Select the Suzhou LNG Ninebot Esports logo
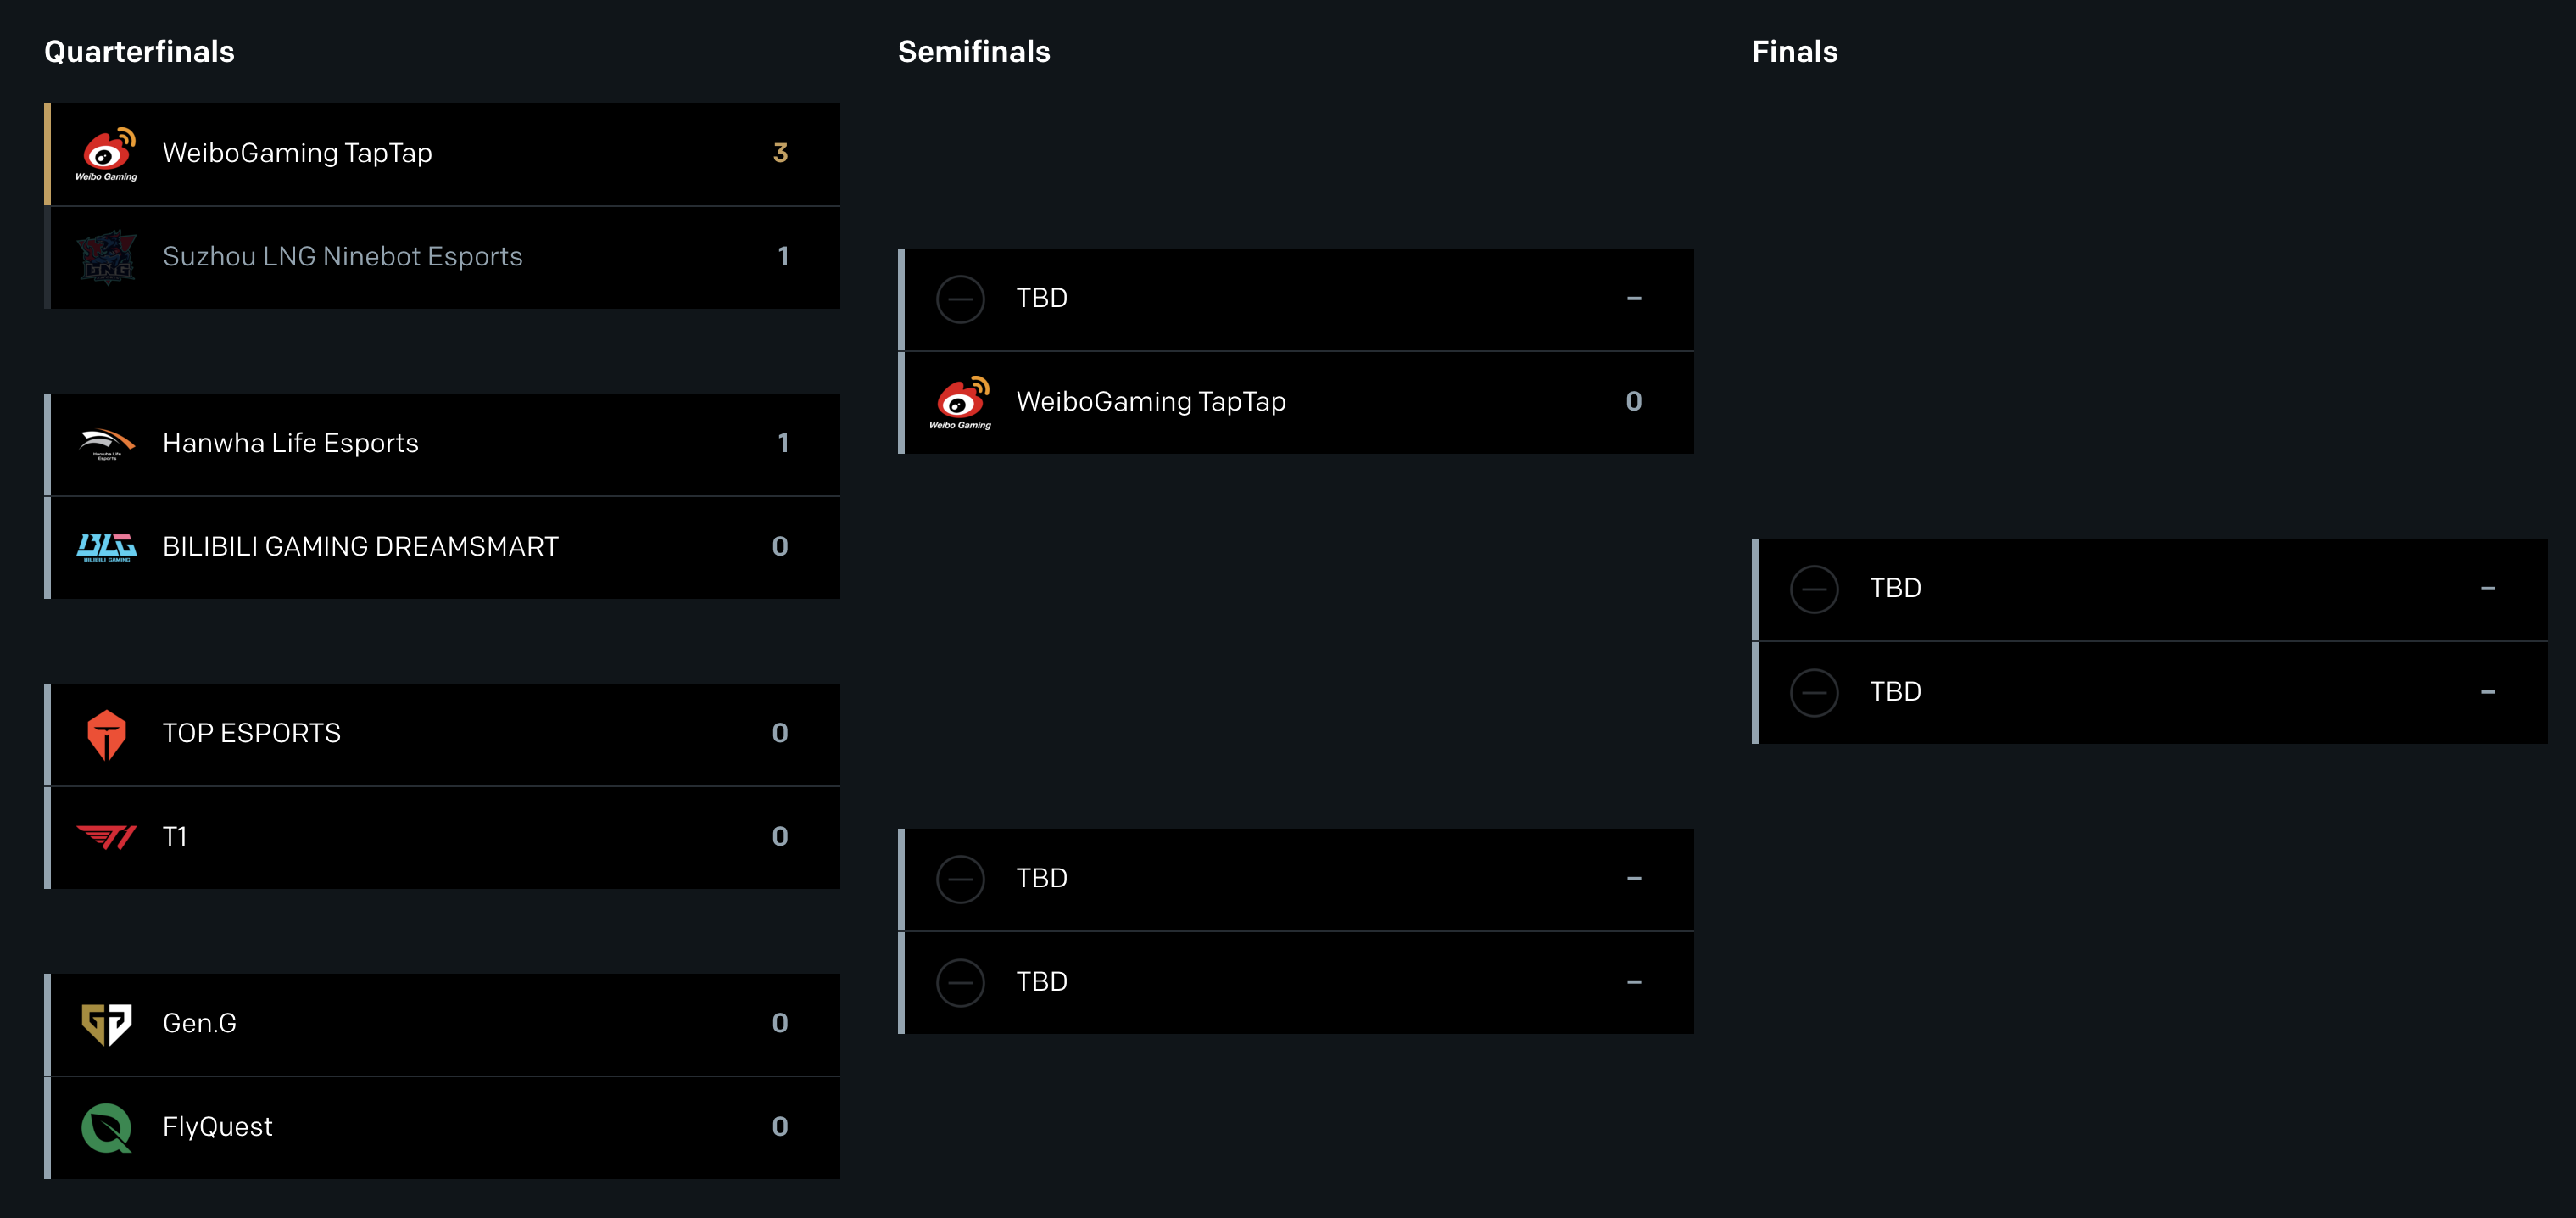The height and width of the screenshot is (1218, 2576). pyautogui.click(x=106, y=257)
